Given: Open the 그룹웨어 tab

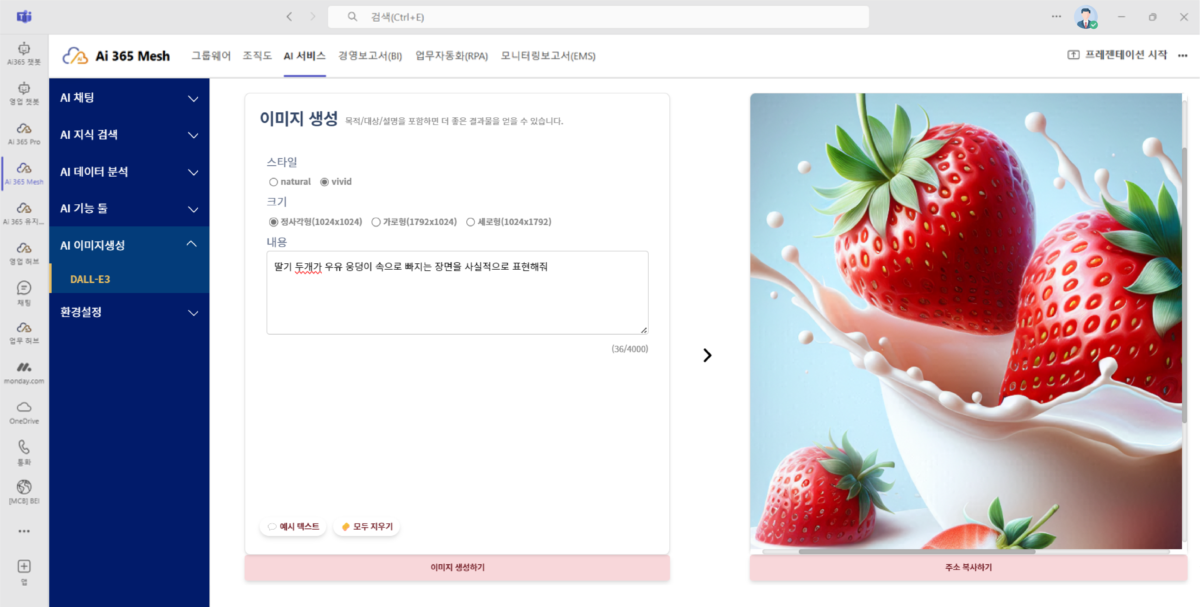Looking at the screenshot, I should pos(211,56).
